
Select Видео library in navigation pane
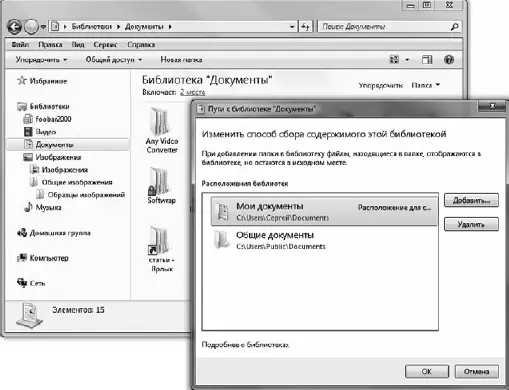click(46, 132)
